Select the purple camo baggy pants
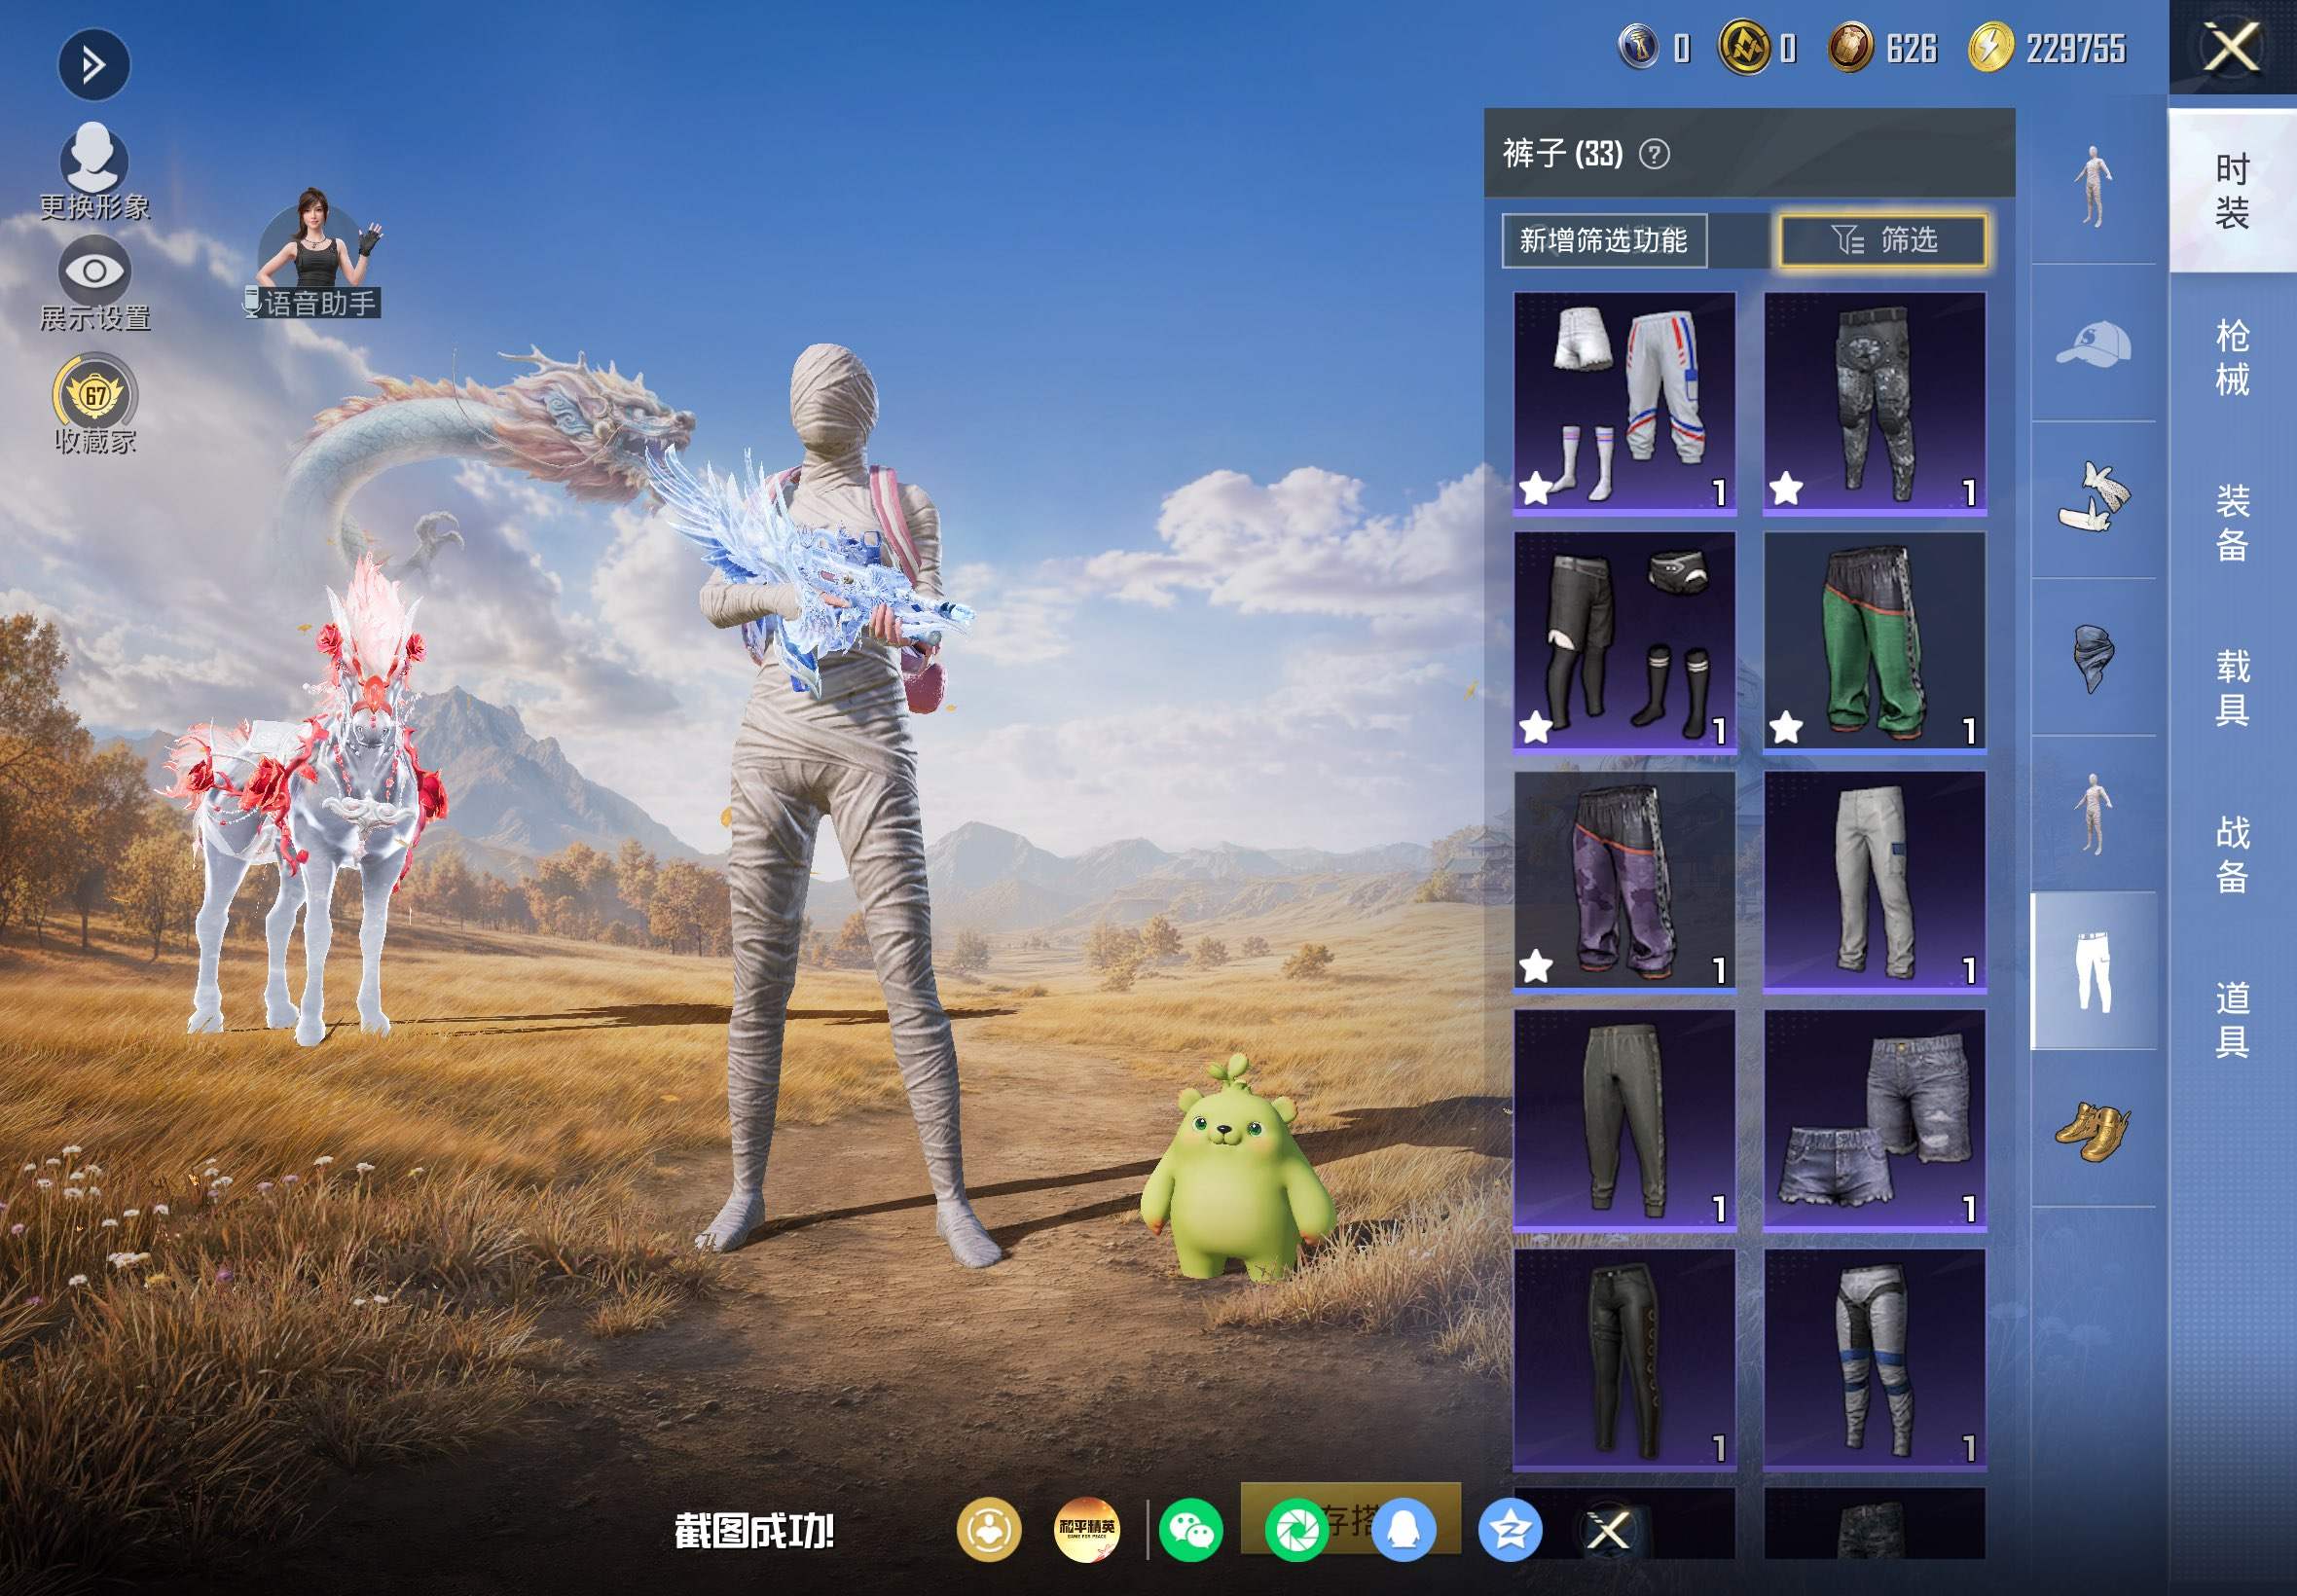 point(1625,882)
